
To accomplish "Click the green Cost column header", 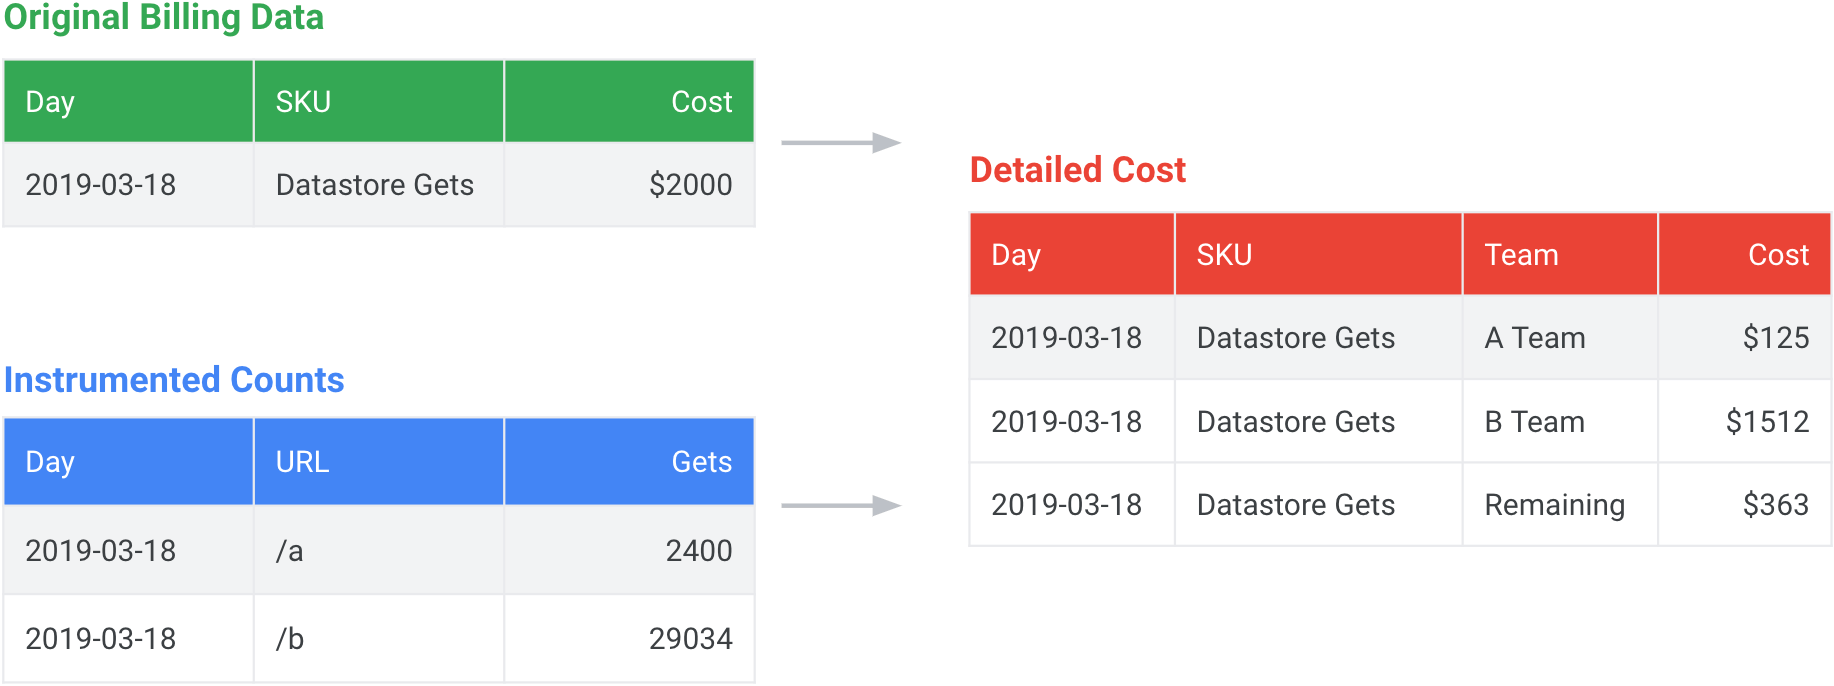I will pyautogui.click(x=701, y=102).
